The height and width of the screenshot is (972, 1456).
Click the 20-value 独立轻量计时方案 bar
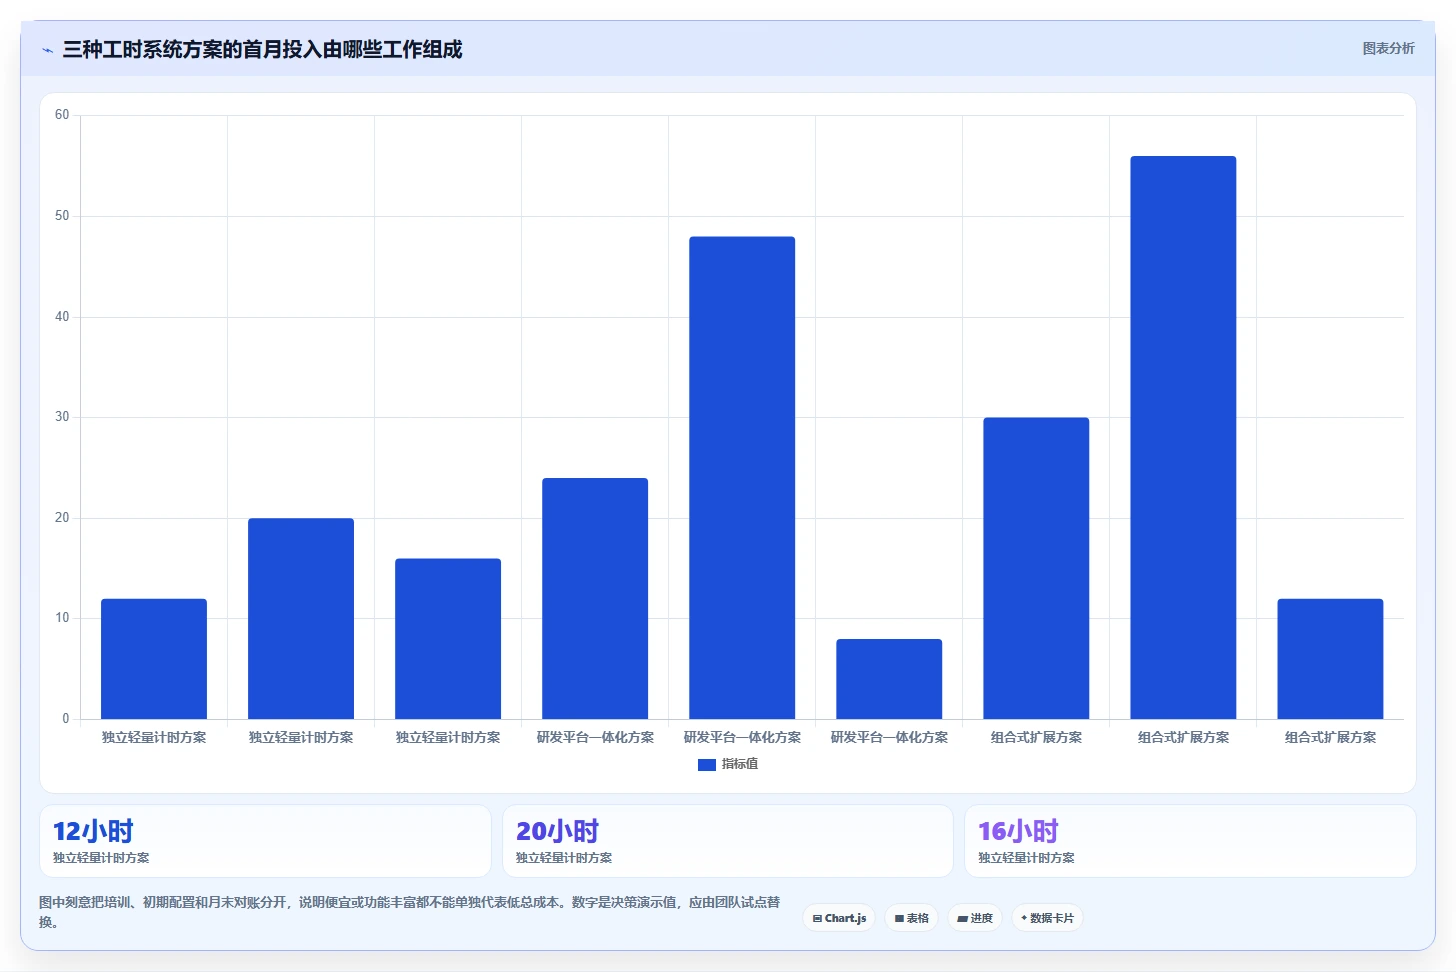tap(301, 618)
